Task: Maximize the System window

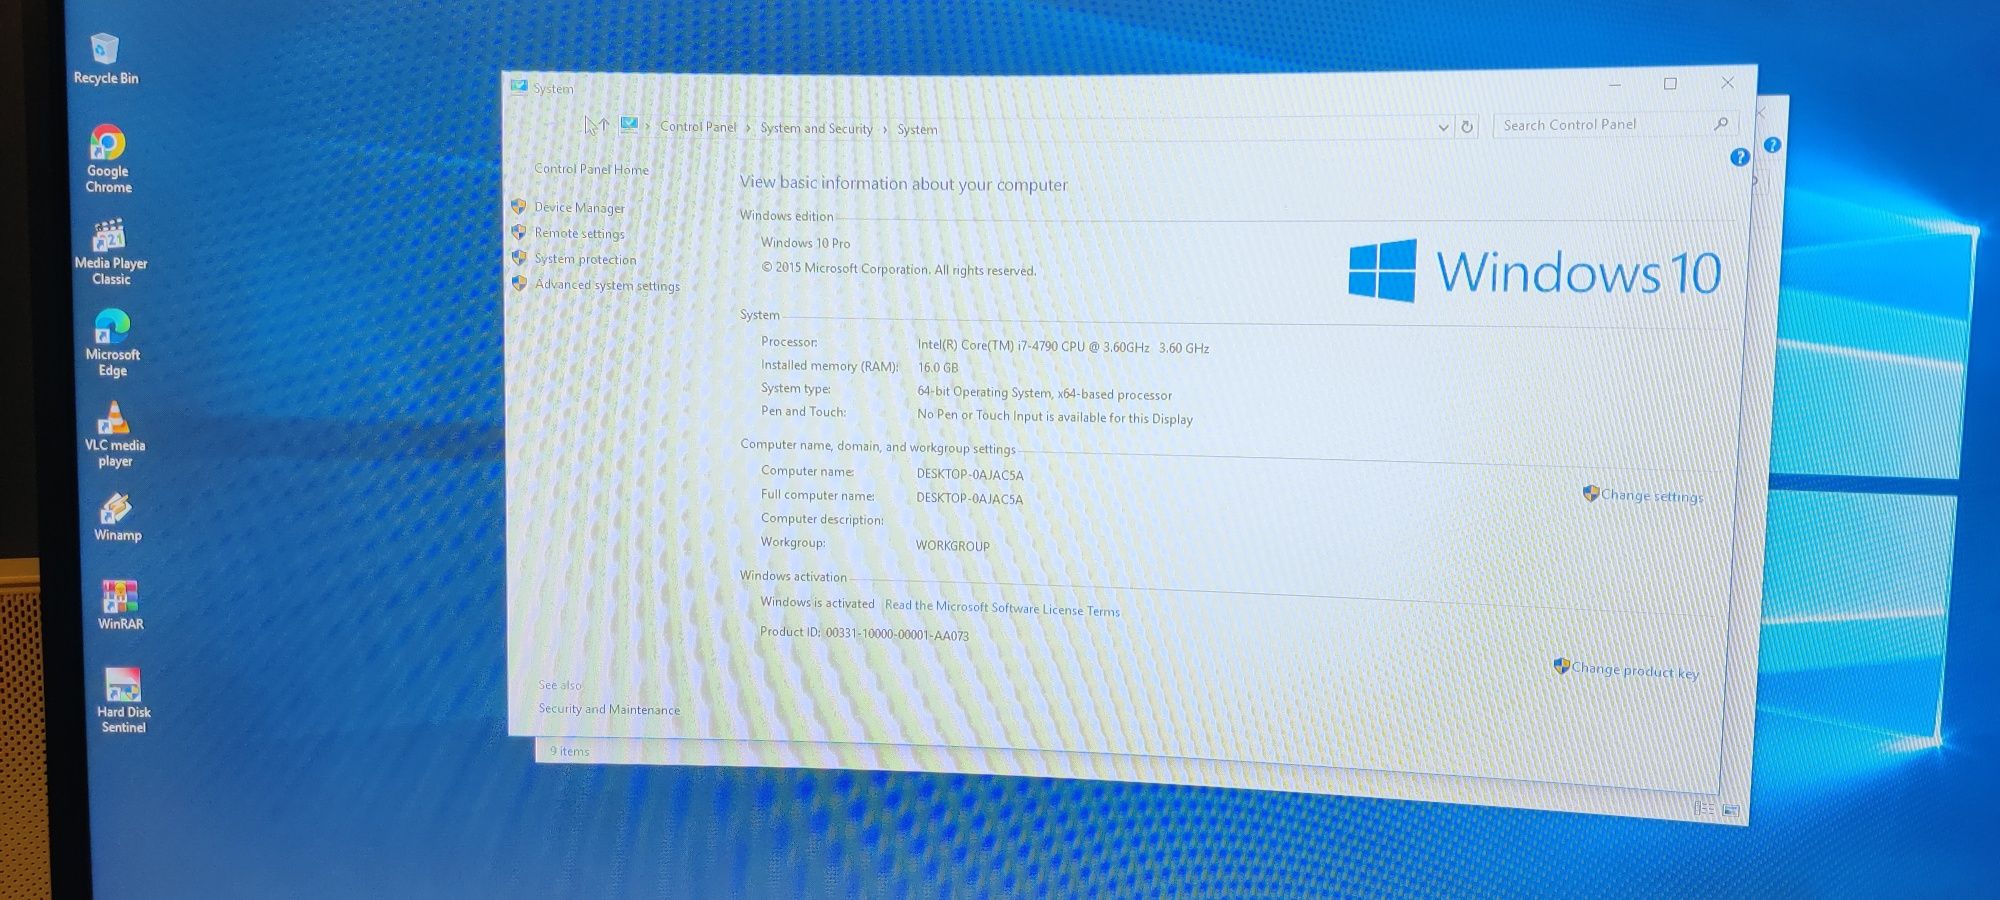Action: [x=1670, y=84]
